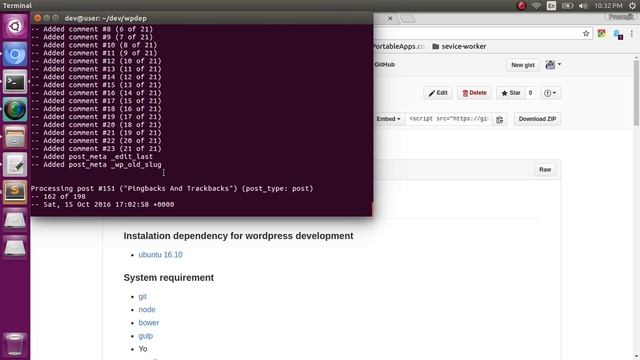Open the clock showing 10:32 PM

608,6
